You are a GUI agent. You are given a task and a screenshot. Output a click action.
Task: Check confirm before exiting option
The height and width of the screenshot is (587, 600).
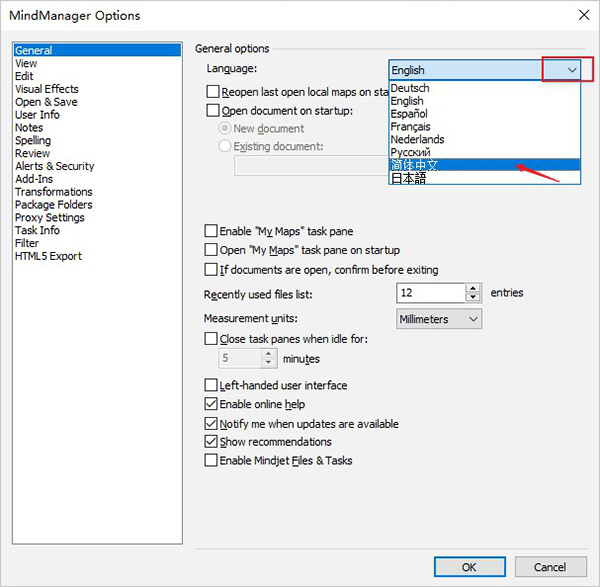[x=211, y=270]
